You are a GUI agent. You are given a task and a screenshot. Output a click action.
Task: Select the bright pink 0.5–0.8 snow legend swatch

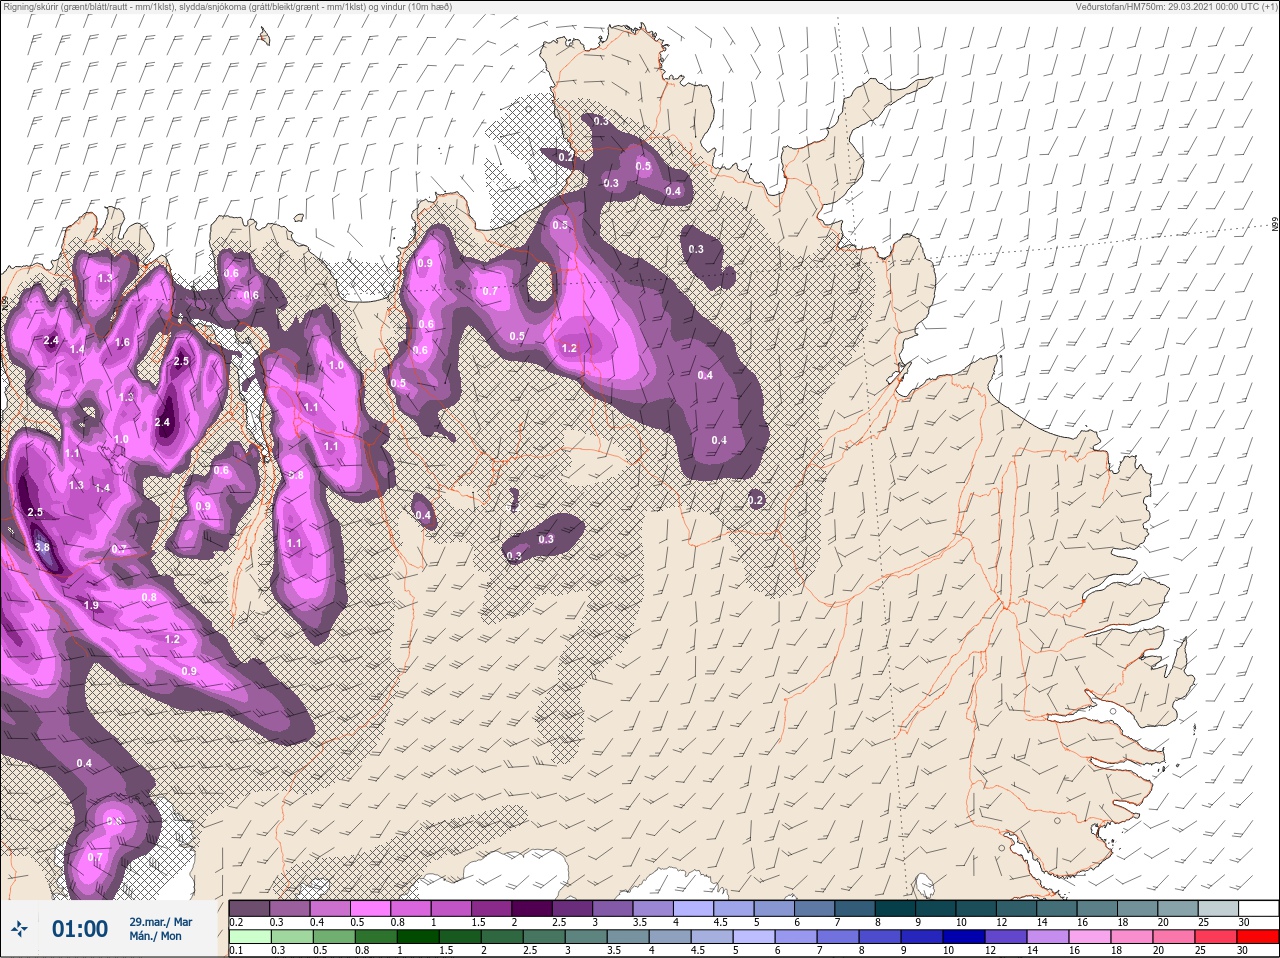(371, 908)
